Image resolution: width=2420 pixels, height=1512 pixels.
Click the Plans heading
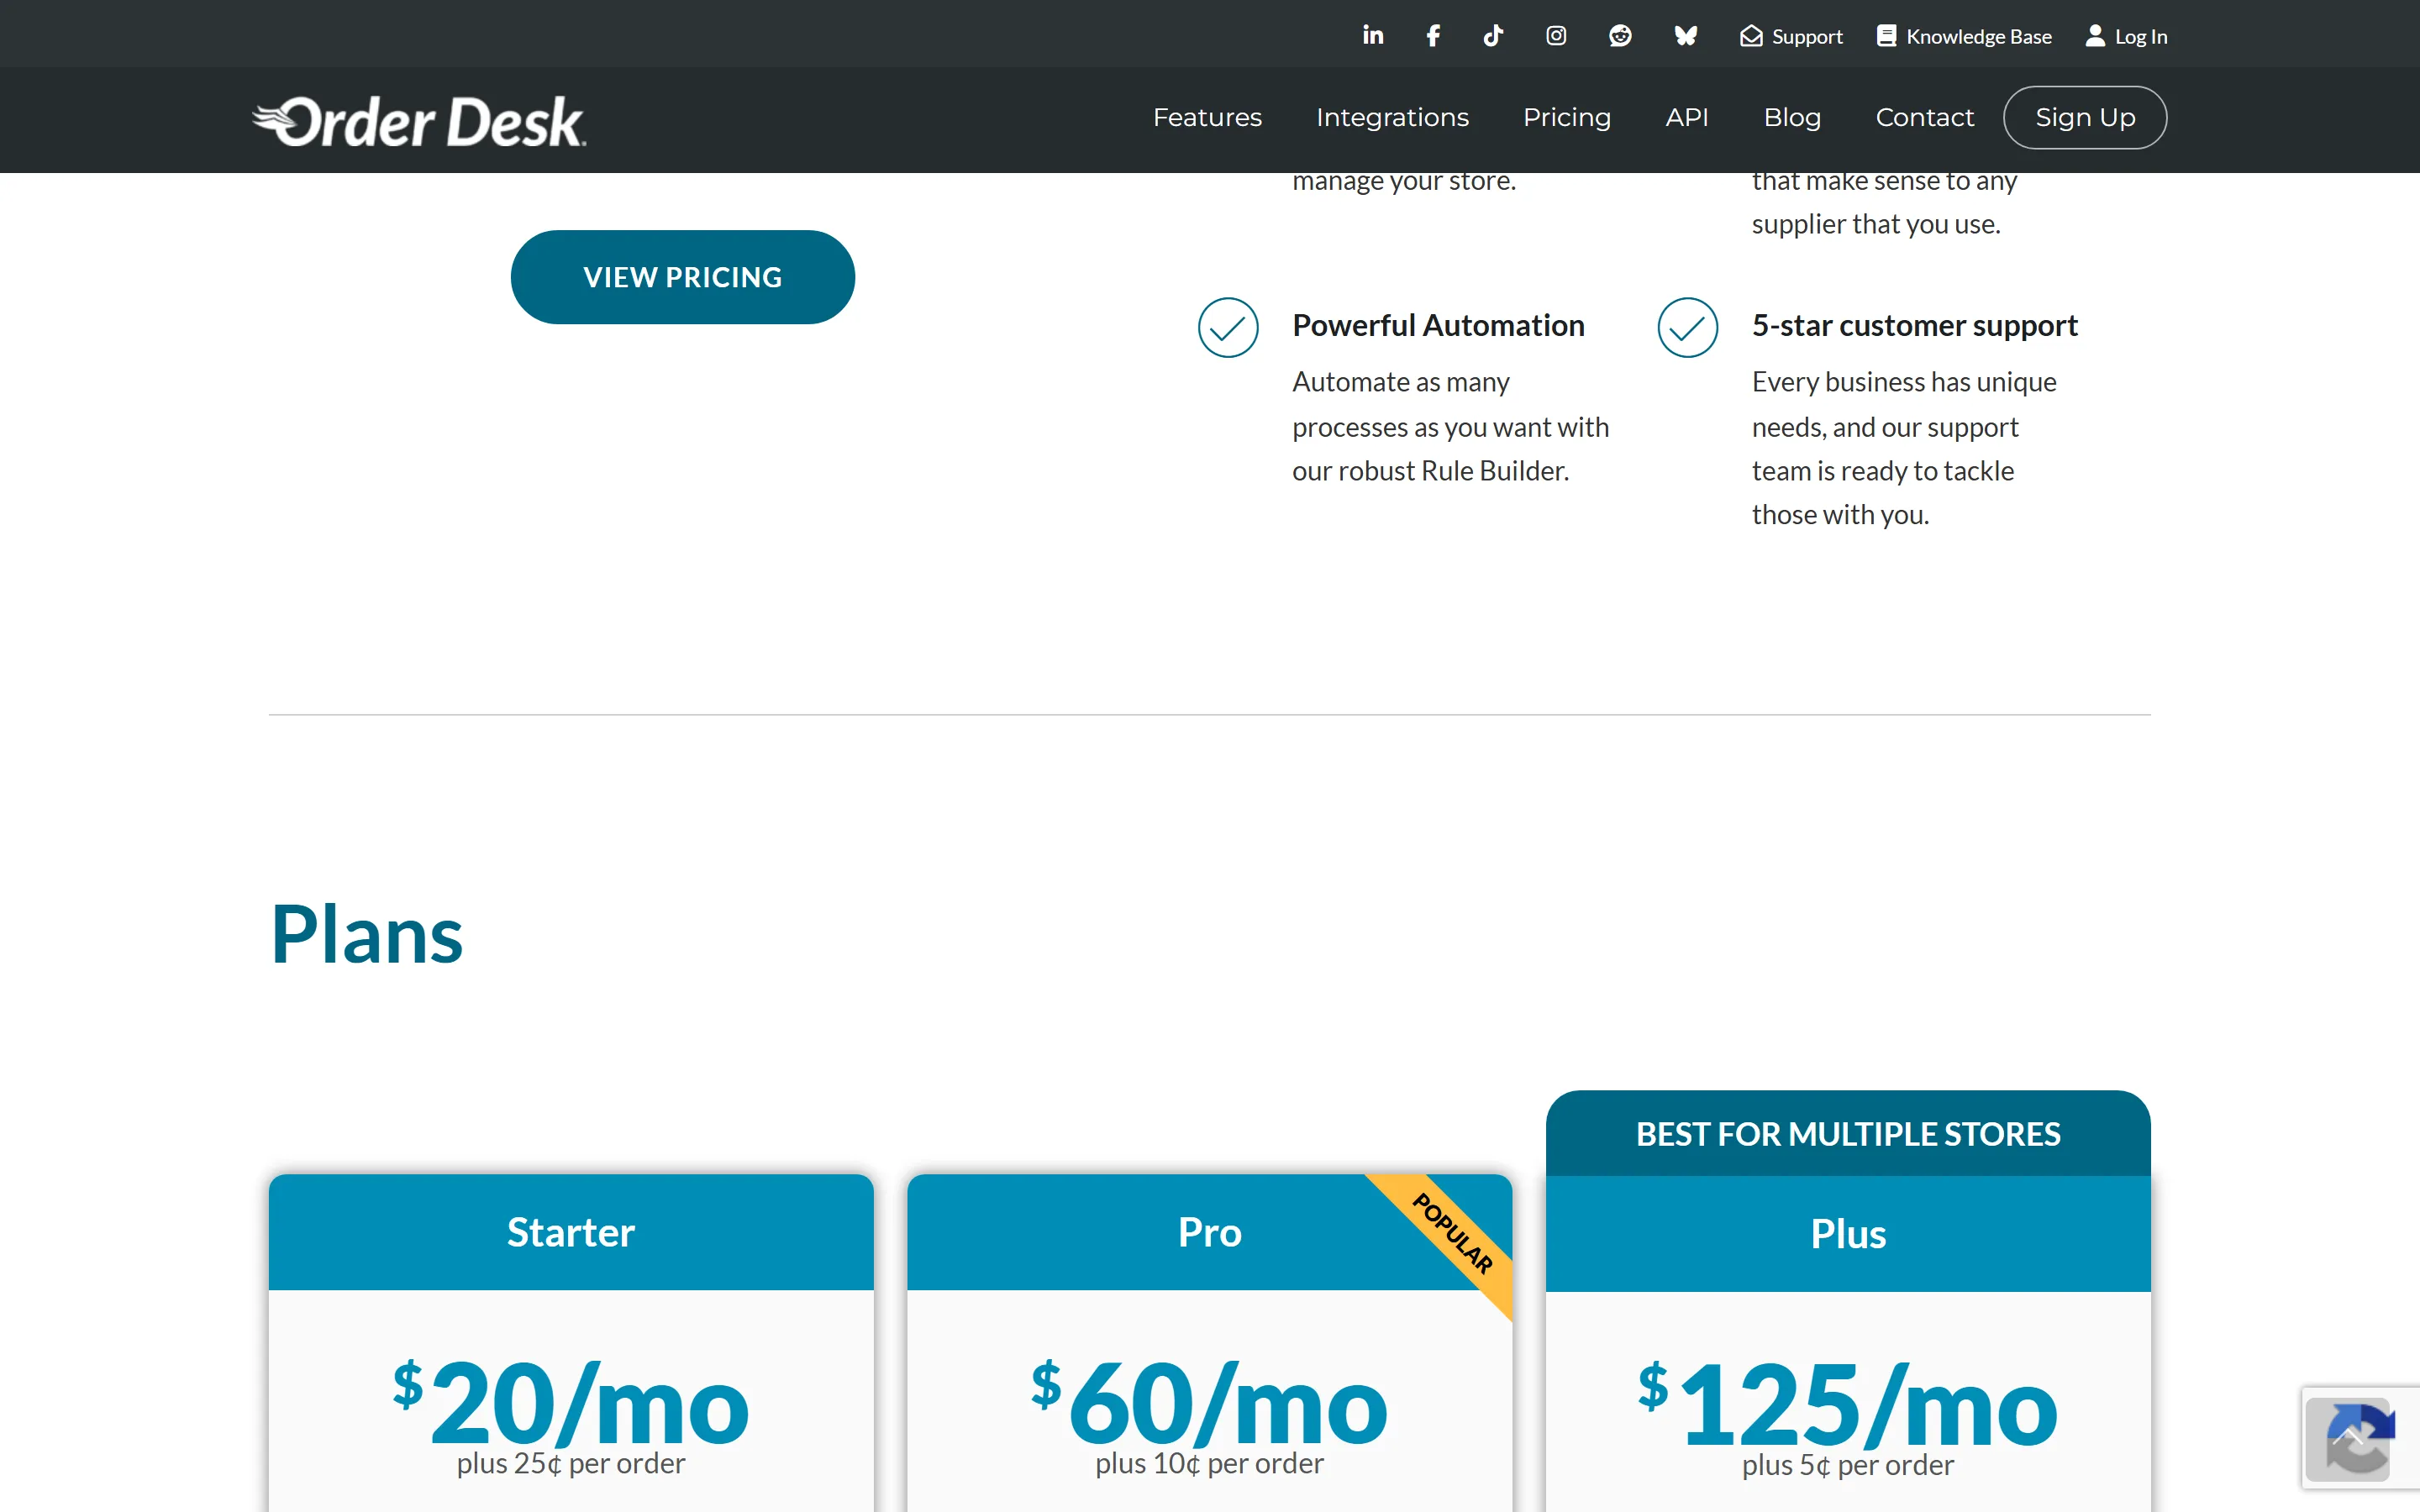click(366, 934)
